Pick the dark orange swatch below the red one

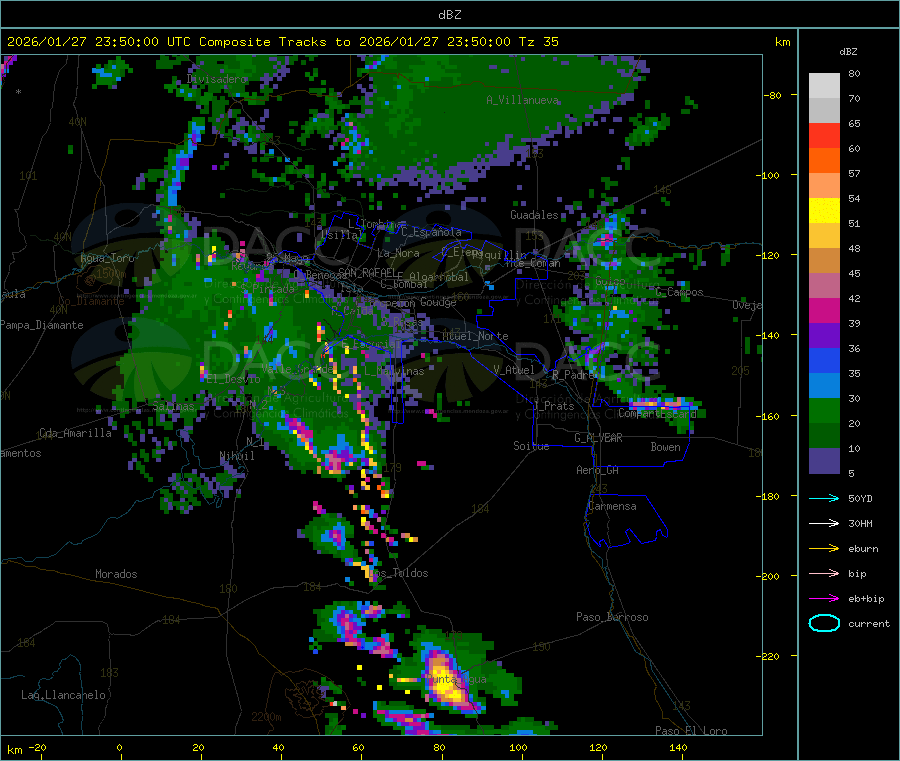tap(824, 161)
